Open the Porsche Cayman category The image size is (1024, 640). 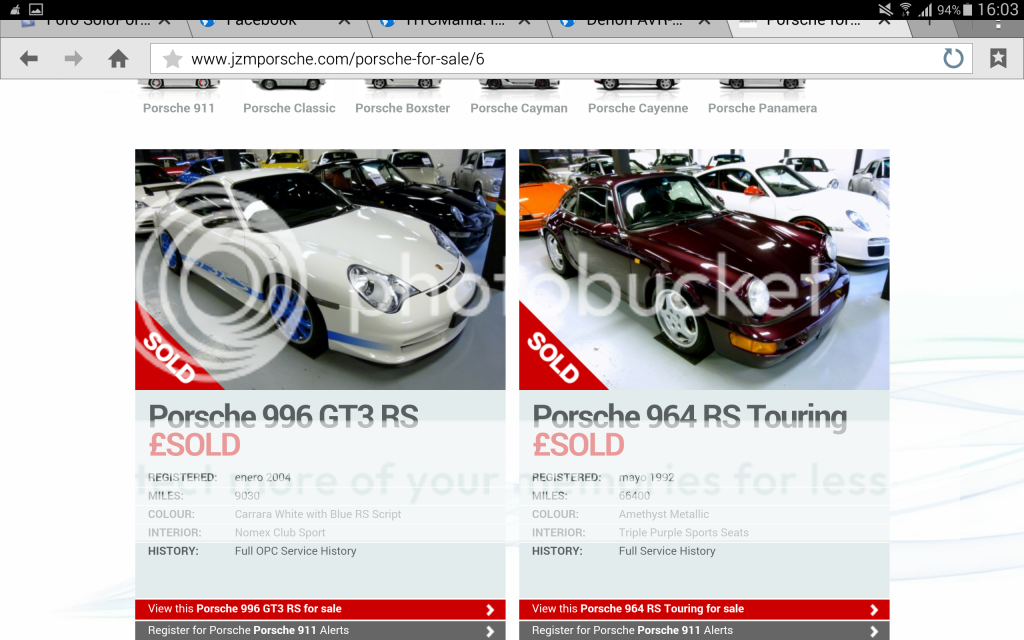(x=518, y=108)
